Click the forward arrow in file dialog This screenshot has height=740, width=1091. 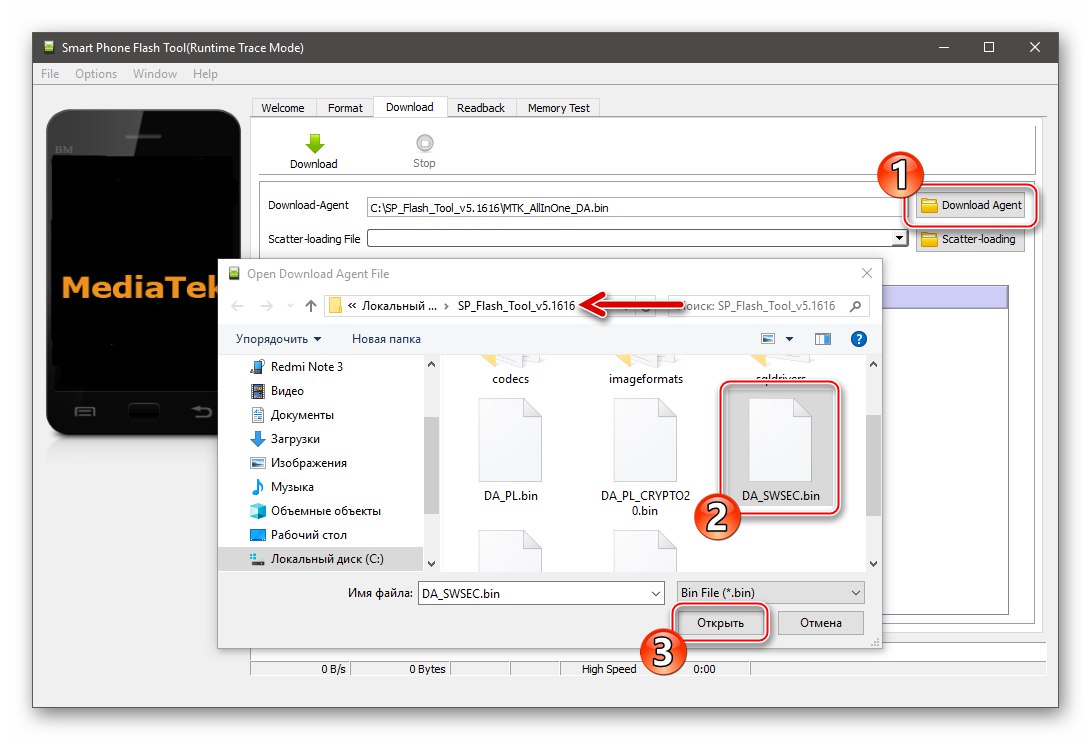pyautogui.click(x=266, y=306)
